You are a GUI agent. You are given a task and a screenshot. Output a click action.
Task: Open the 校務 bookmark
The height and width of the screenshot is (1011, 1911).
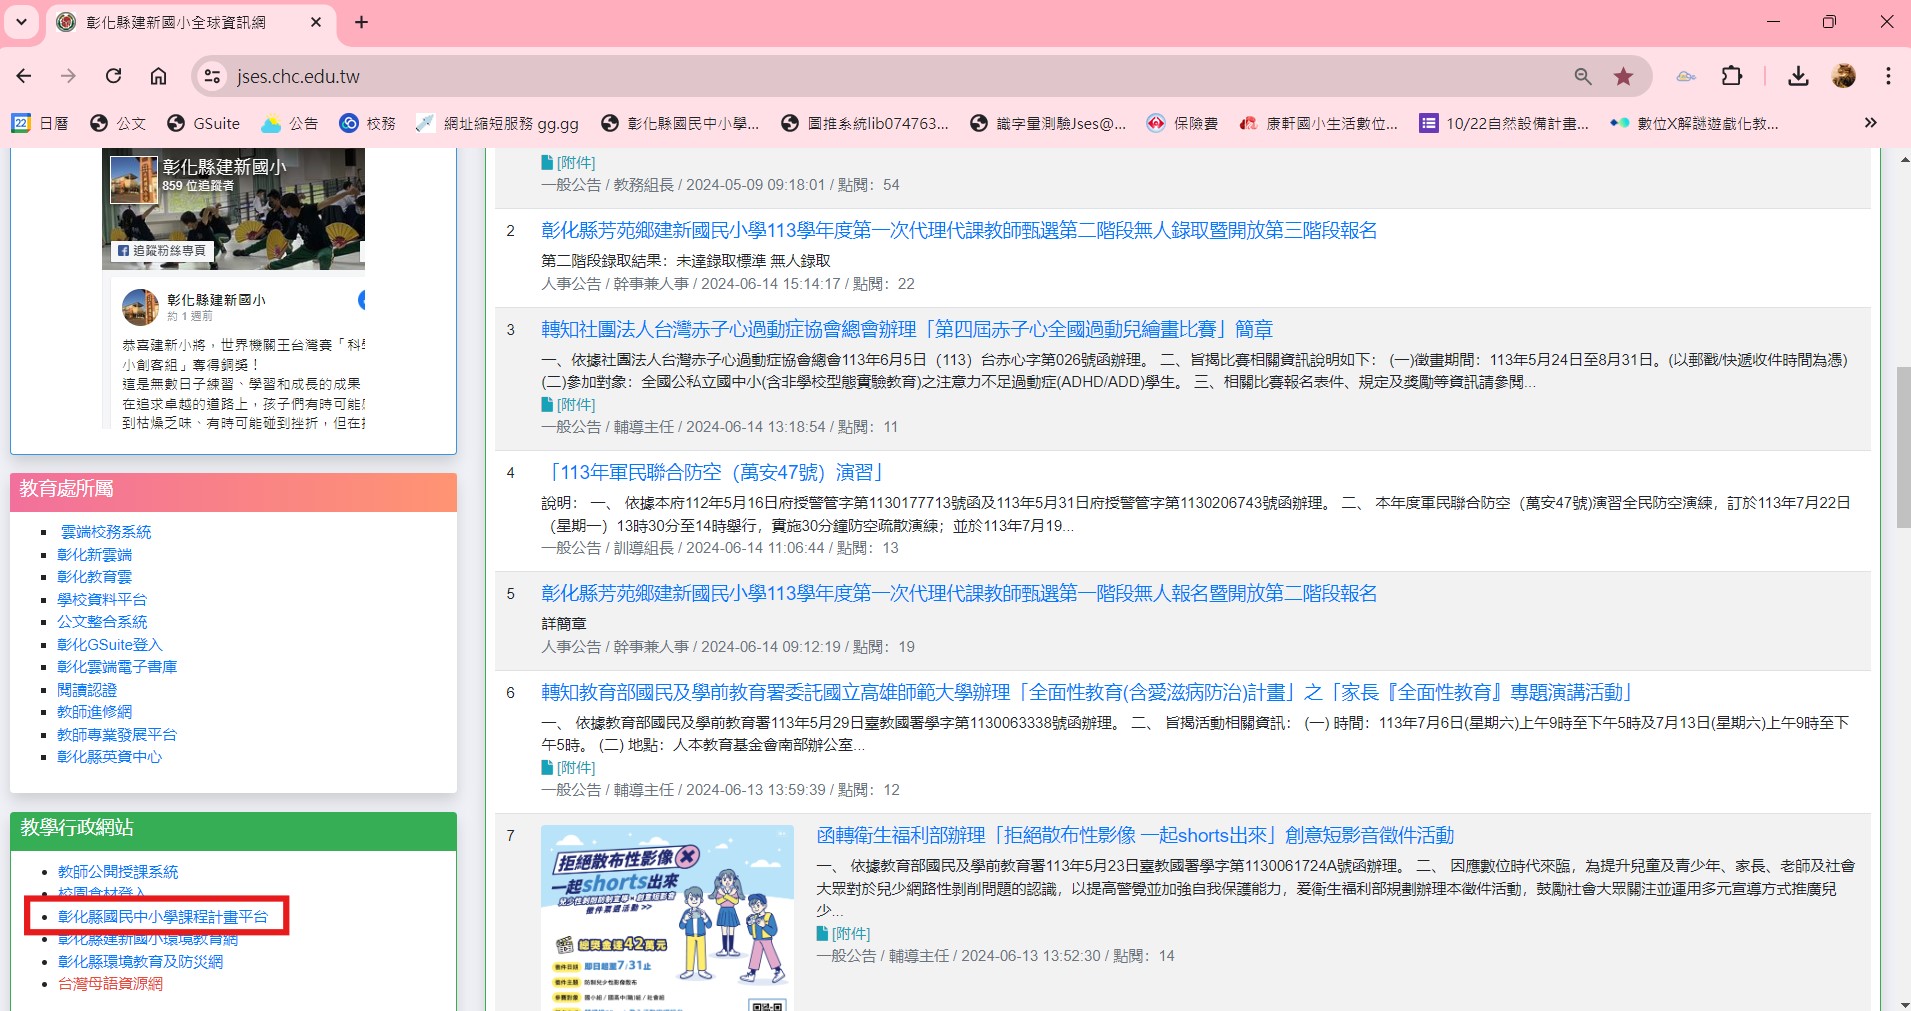[367, 123]
